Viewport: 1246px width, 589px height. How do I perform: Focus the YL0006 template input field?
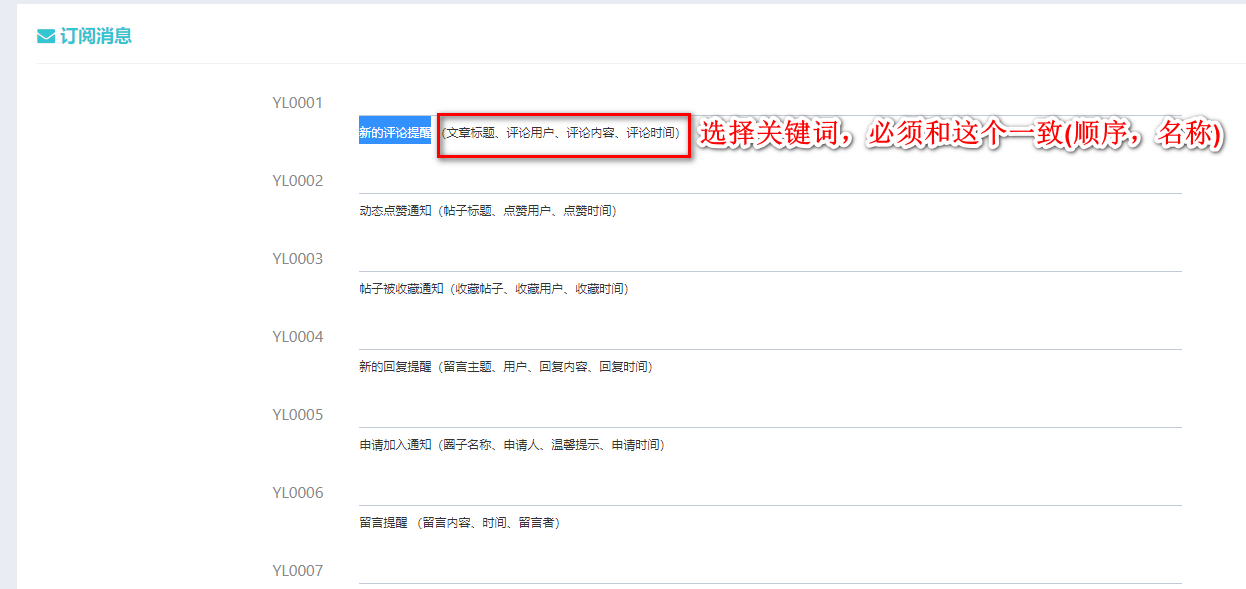(770, 492)
